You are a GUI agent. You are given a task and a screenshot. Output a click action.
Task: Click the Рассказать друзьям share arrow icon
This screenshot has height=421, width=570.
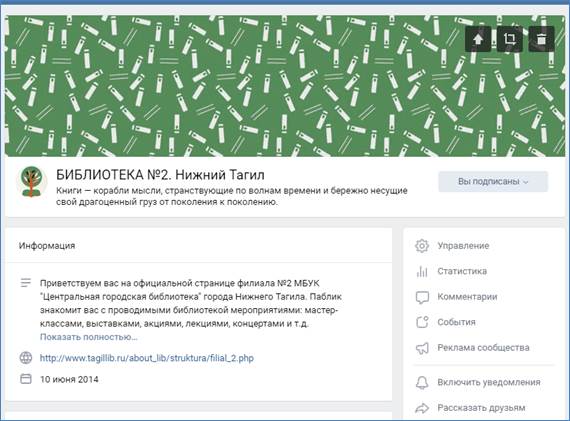422,408
